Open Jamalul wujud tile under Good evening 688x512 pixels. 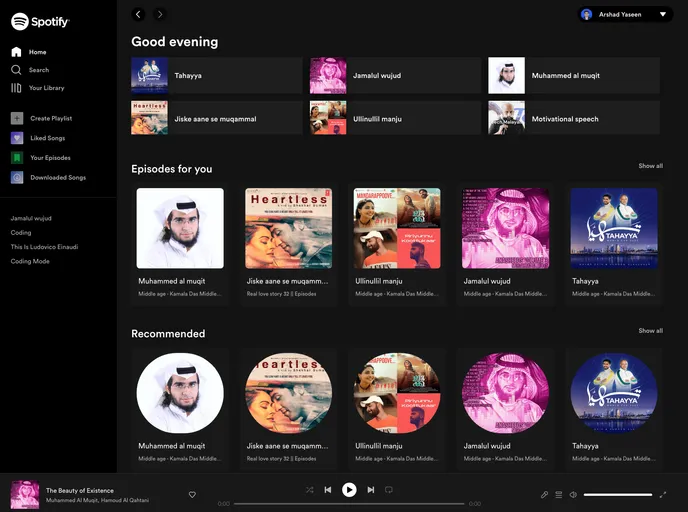click(395, 75)
